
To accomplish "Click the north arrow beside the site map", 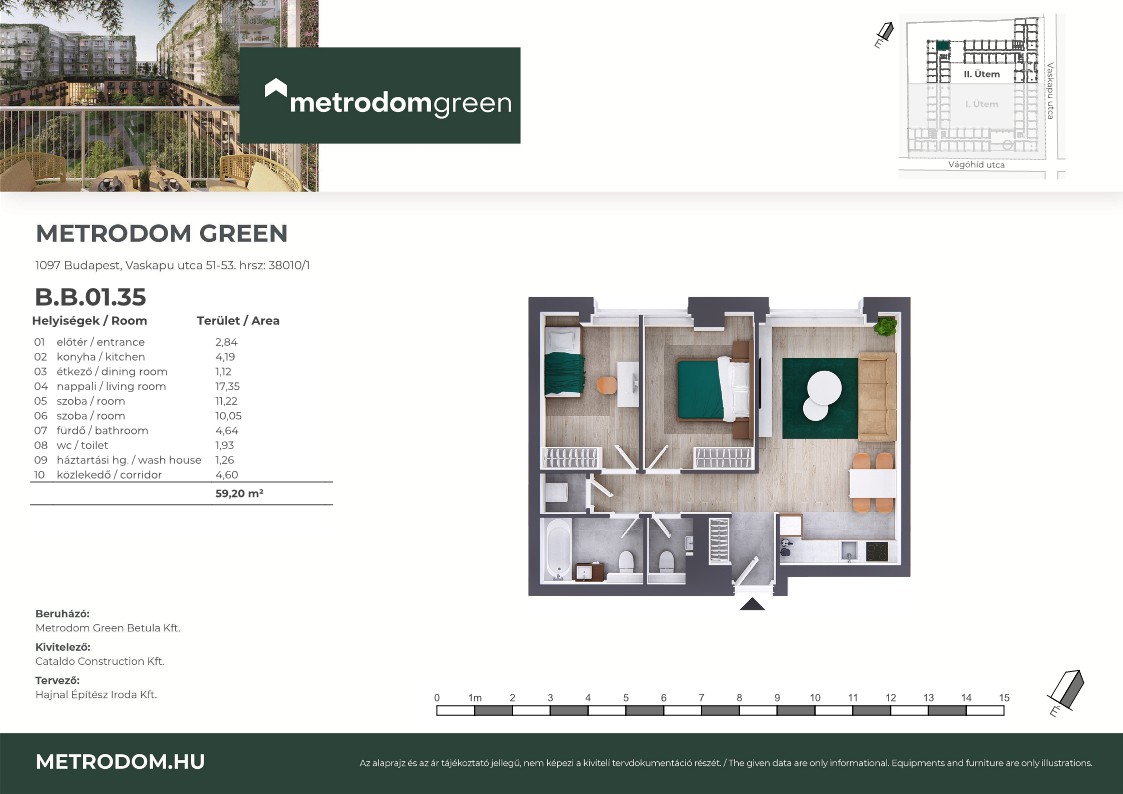I will pyautogui.click(x=883, y=36).
